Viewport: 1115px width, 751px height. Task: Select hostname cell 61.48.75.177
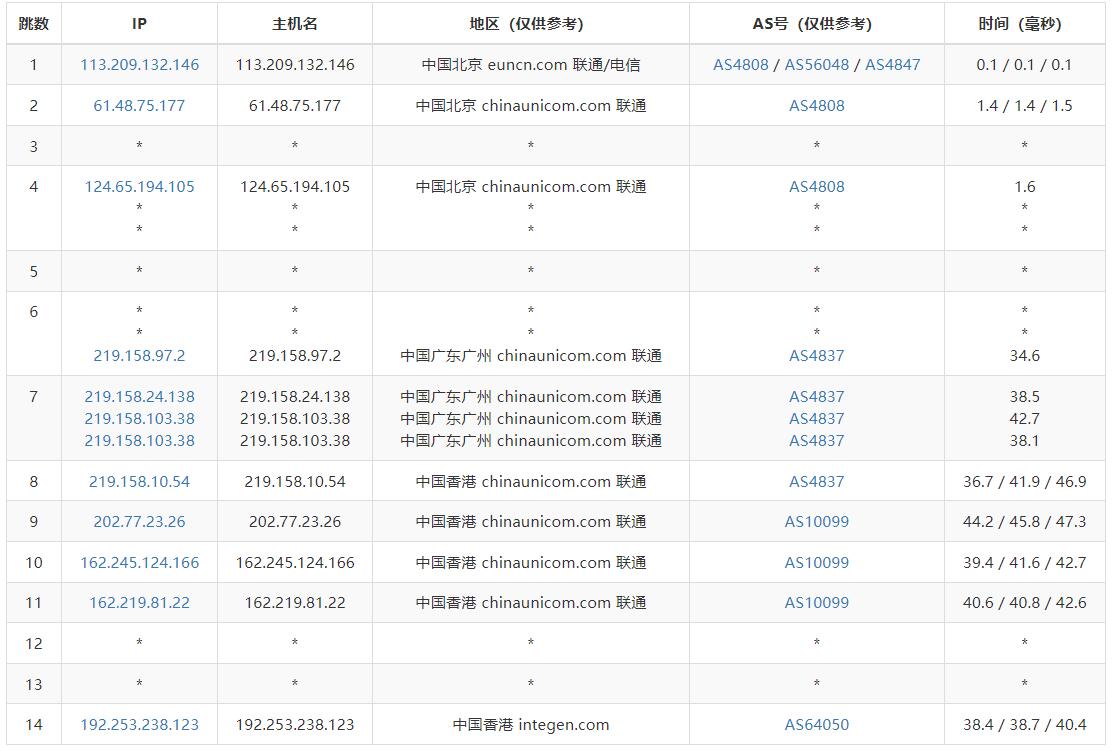(x=295, y=106)
